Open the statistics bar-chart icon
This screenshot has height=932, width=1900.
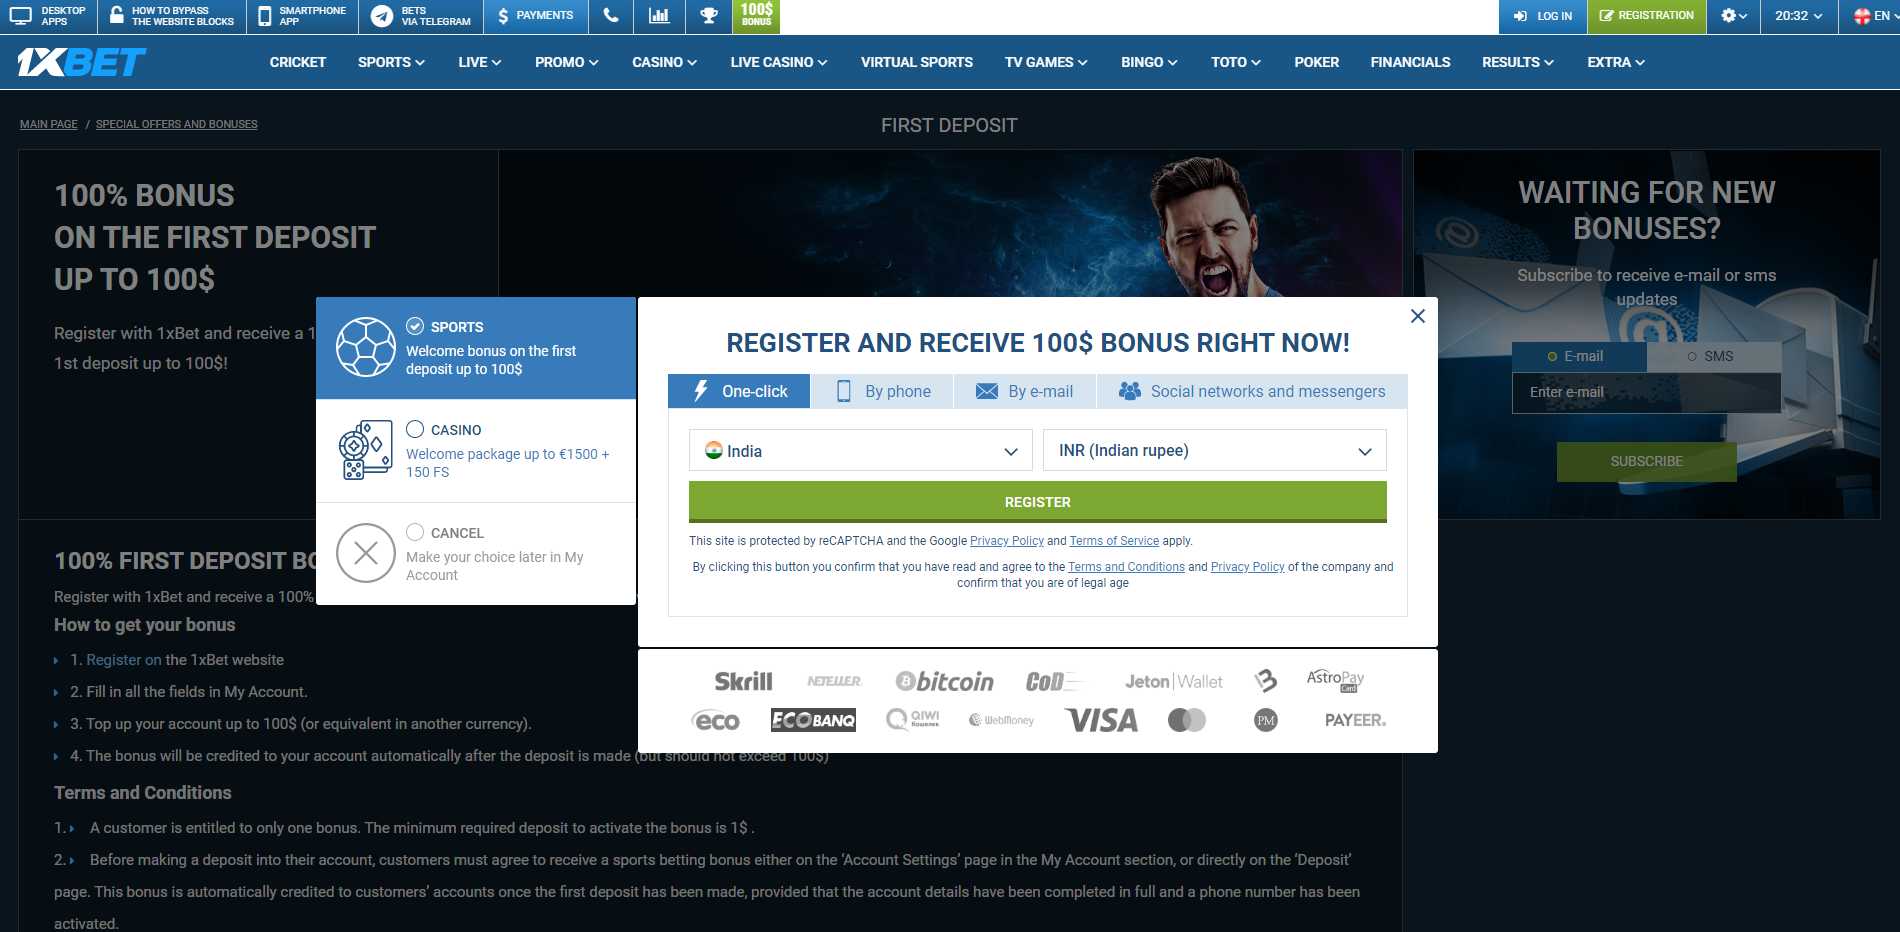[x=659, y=16]
